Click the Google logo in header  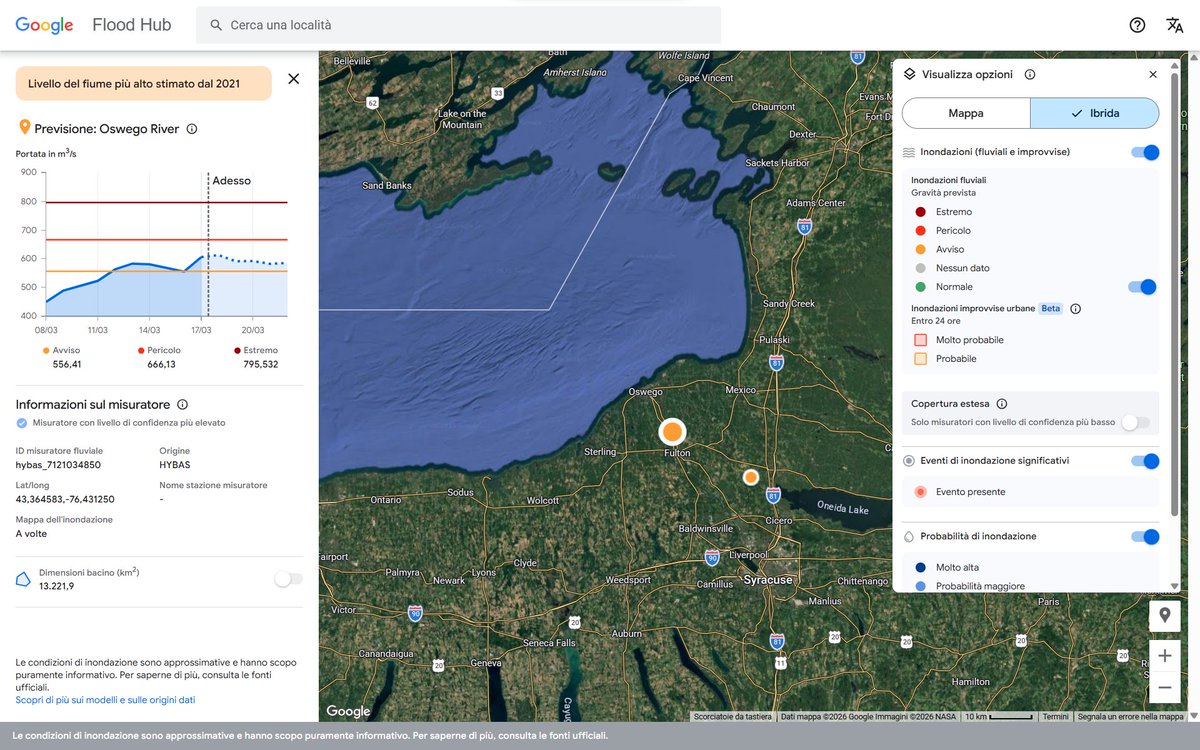pos(45,25)
